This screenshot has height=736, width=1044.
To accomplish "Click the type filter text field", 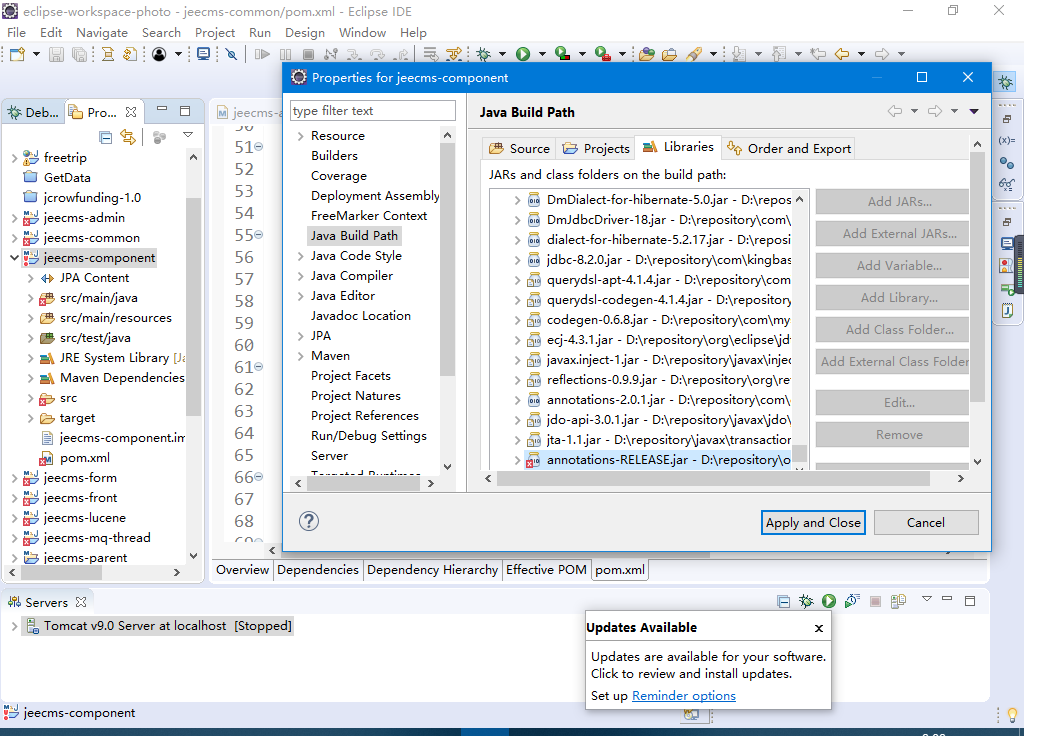I will coord(372,111).
